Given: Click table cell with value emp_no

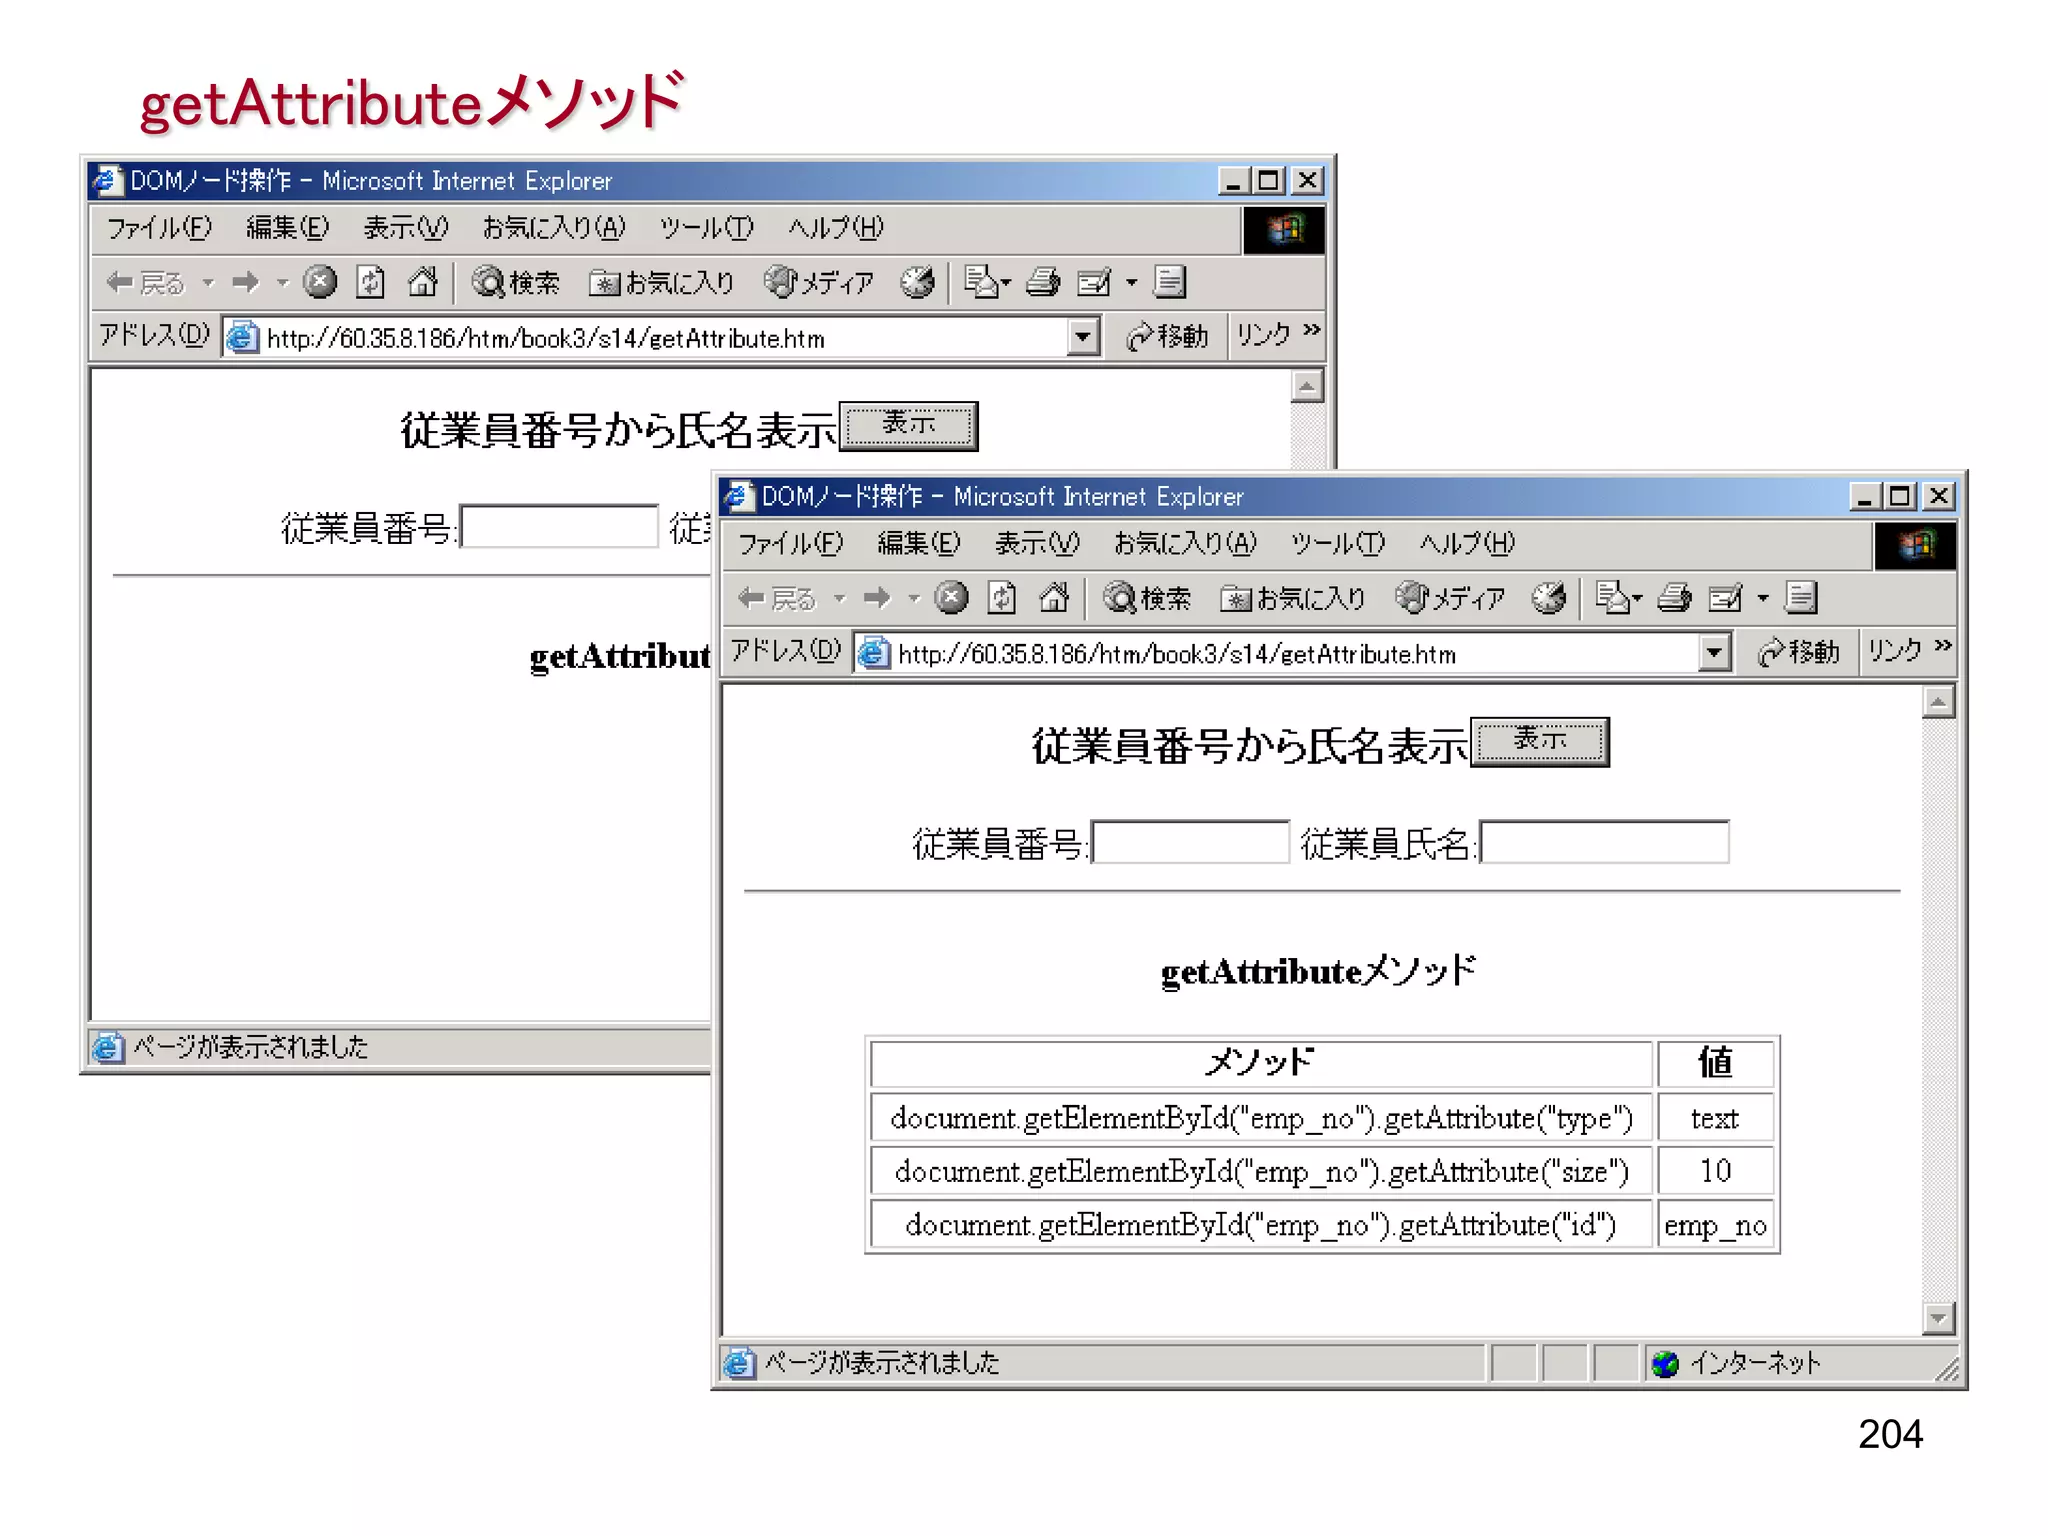Looking at the screenshot, I should coord(1715,1224).
